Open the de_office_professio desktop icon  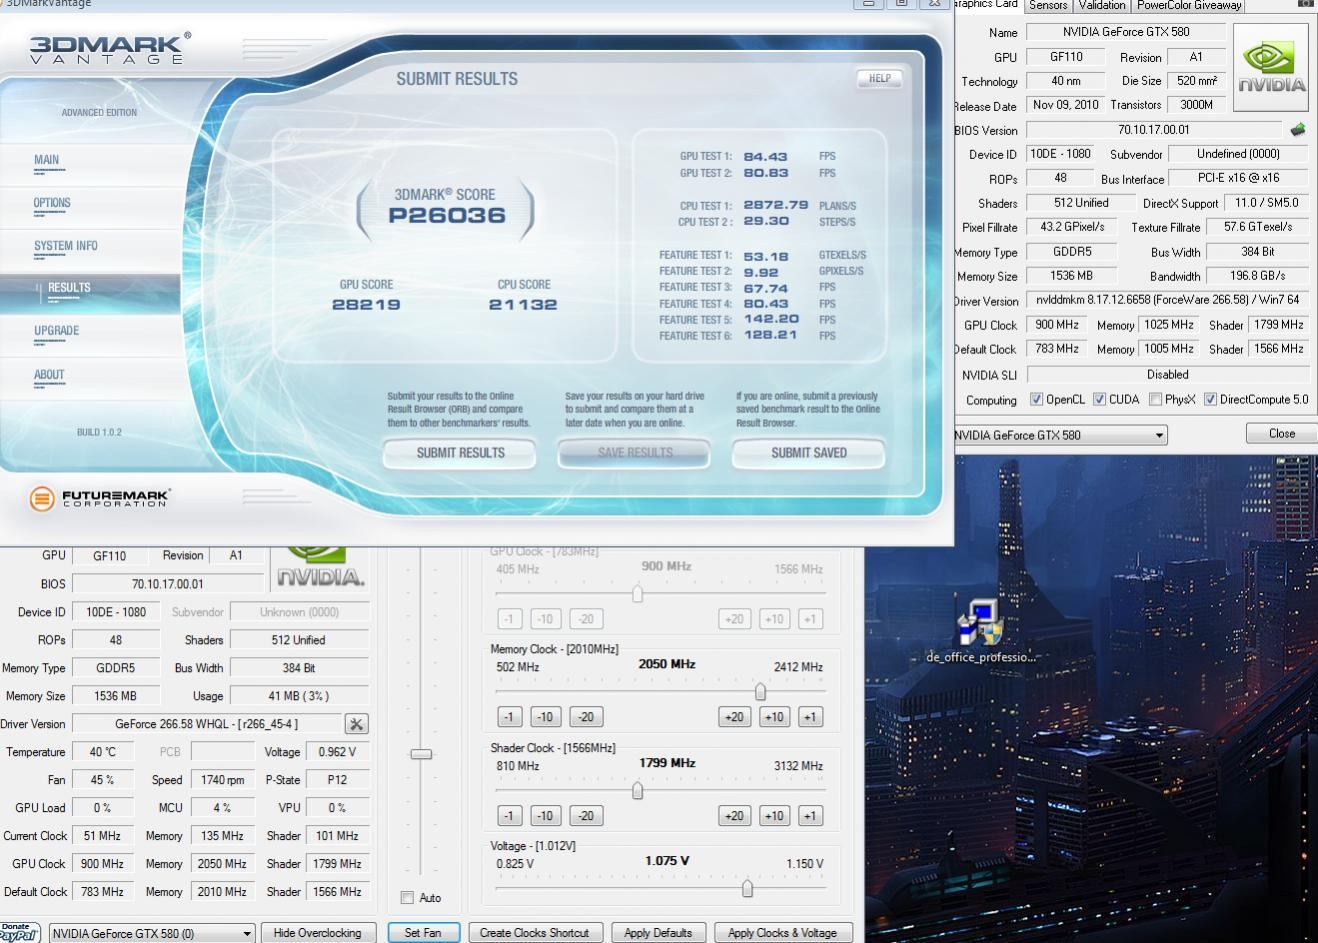click(x=980, y=631)
